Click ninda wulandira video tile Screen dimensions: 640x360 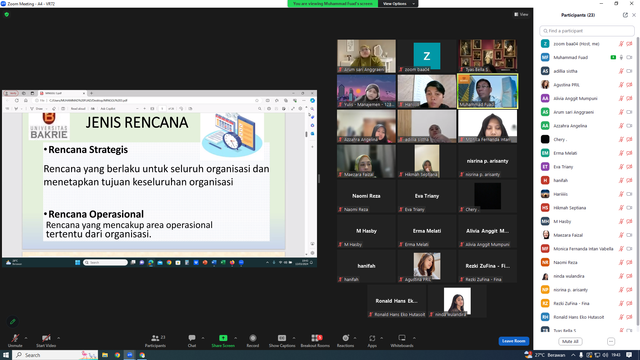(457, 301)
